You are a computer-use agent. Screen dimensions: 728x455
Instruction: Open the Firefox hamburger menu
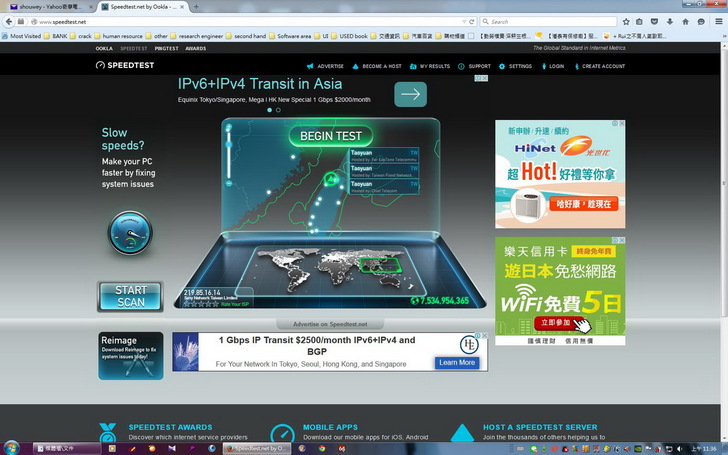click(719, 21)
